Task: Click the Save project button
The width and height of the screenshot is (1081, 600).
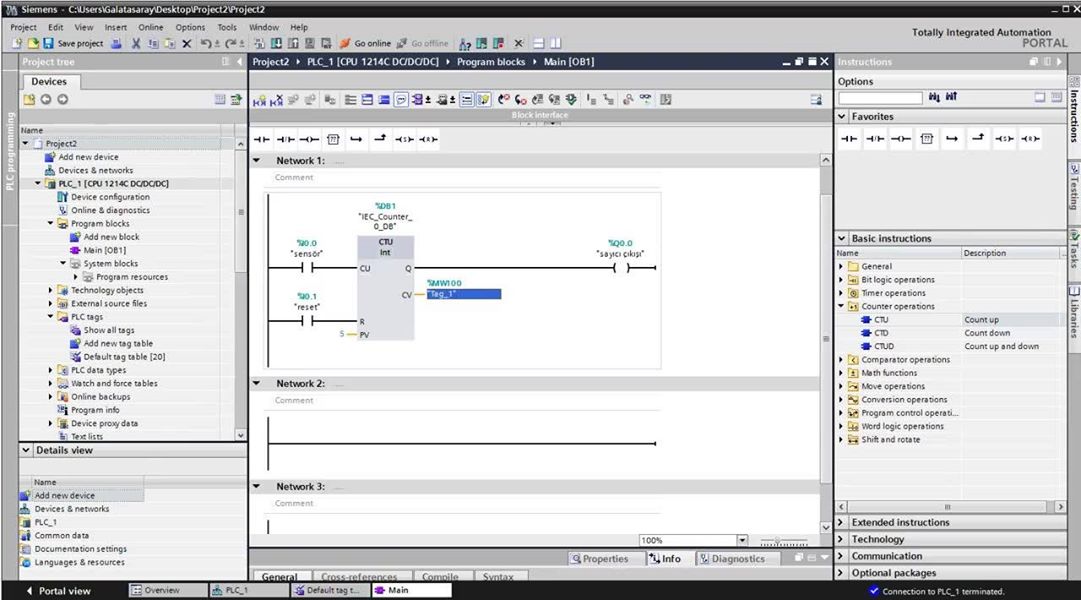Action: point(73,43)
